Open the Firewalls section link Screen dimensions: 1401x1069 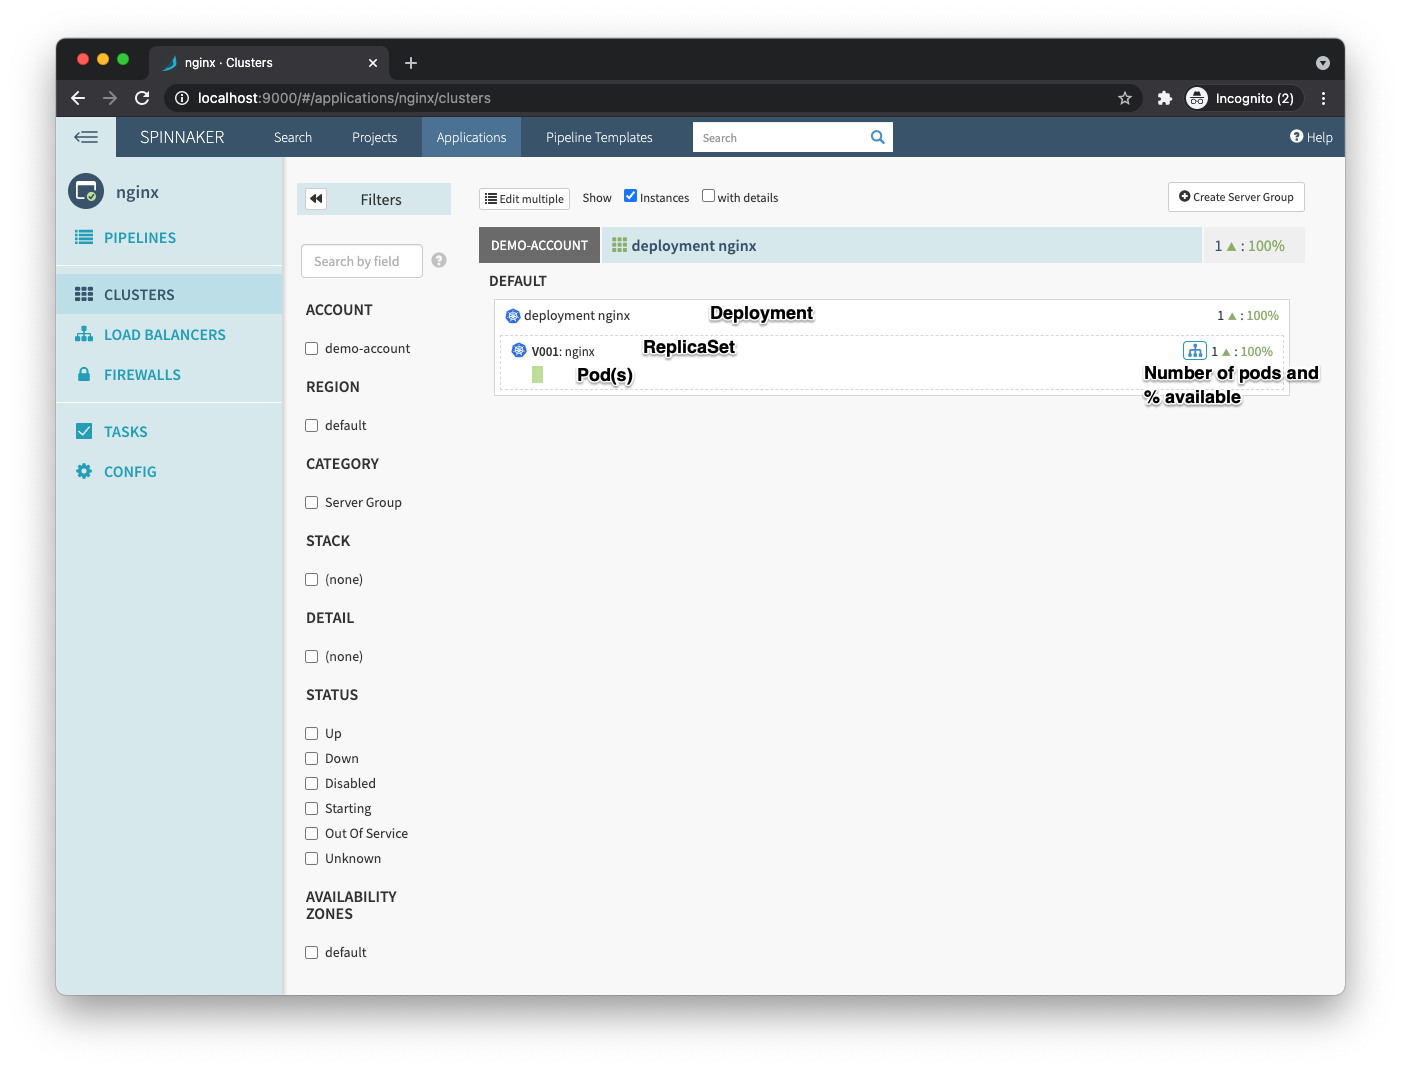pos(142,375)
